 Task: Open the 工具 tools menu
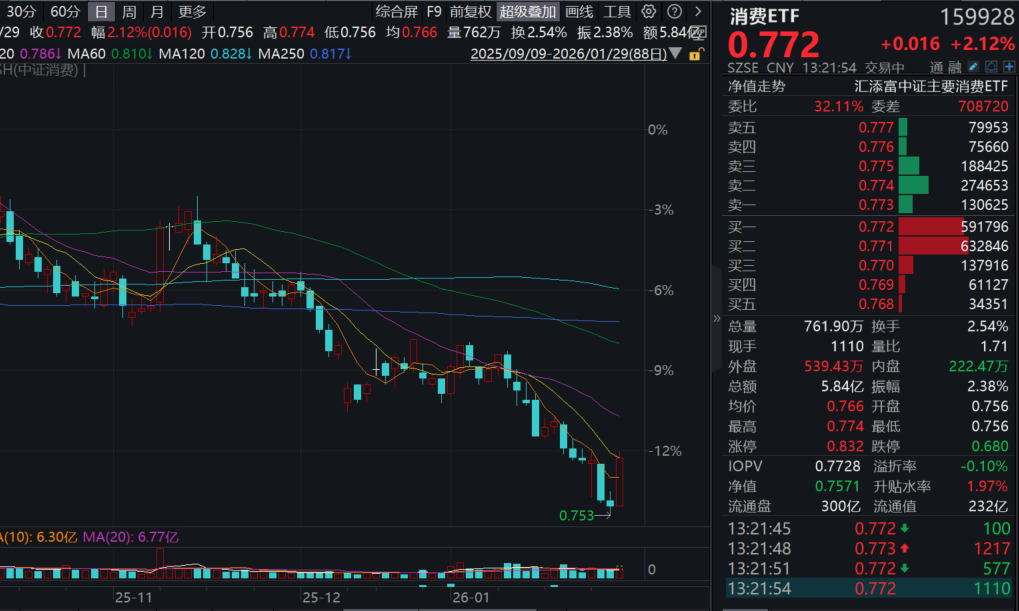[x=617, y=12]
